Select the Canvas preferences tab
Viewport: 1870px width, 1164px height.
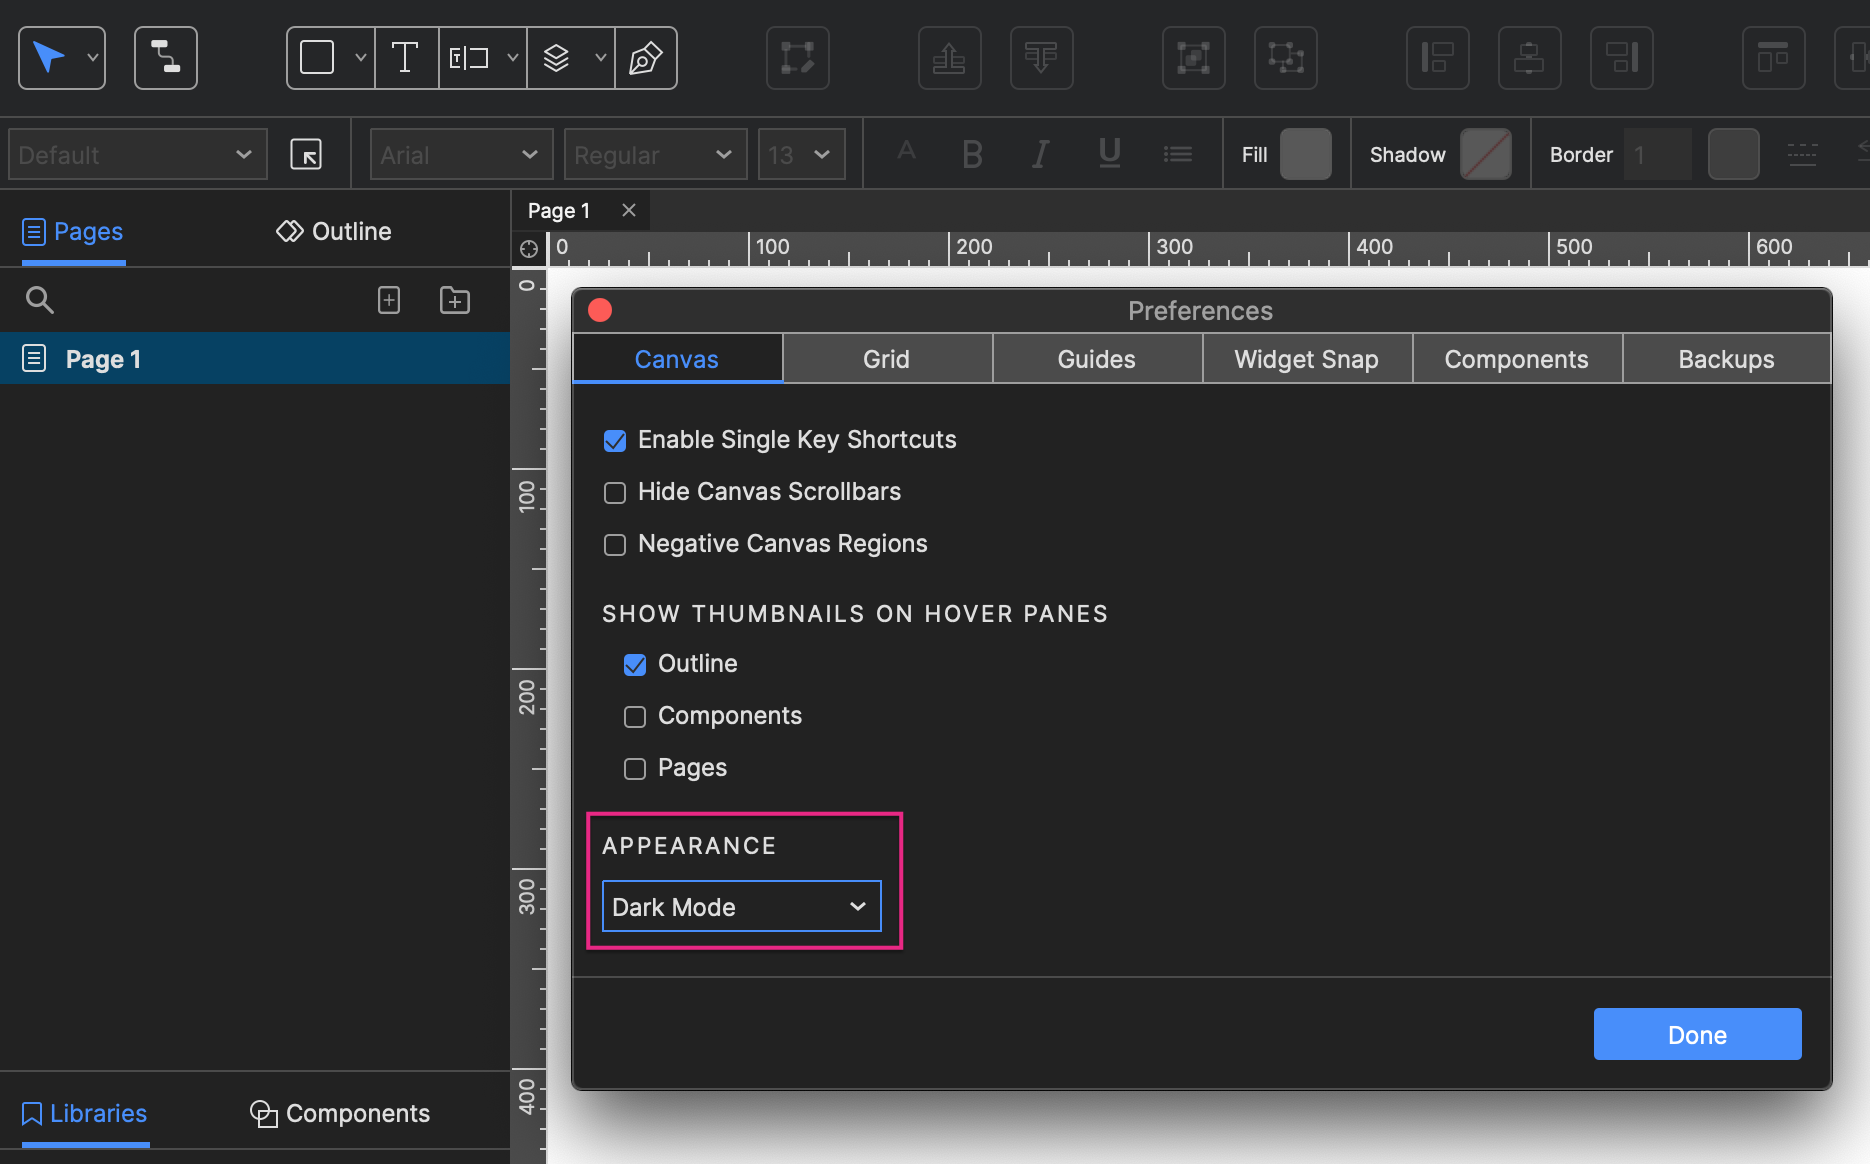(x=677, y=359)
